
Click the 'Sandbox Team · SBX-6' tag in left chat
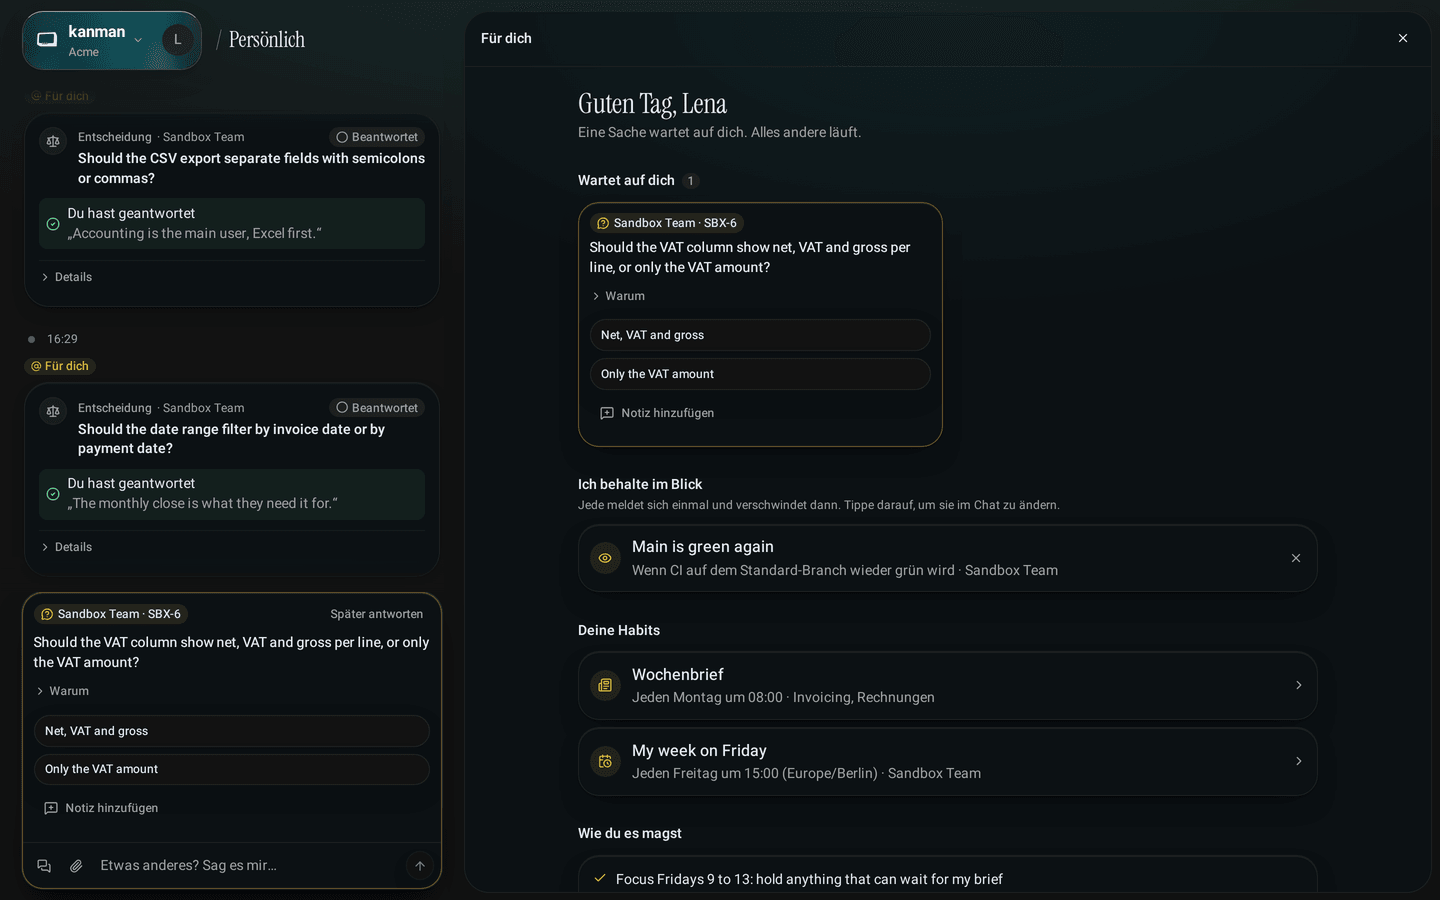(111, 614)
